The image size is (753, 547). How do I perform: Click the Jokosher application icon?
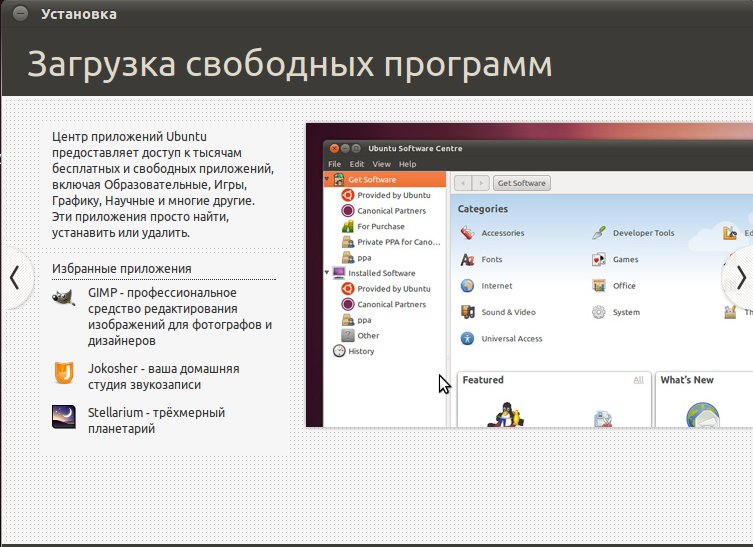point(63,373)
